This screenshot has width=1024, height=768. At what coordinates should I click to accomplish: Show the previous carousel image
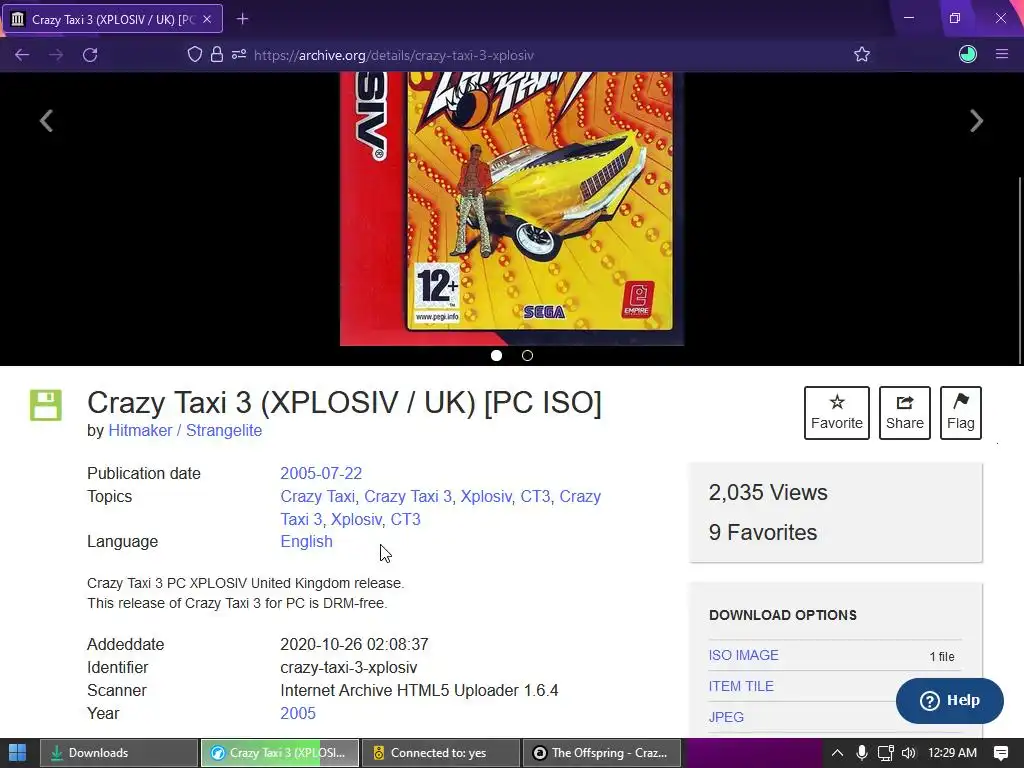pyautogui.click(x=46, y=121)
